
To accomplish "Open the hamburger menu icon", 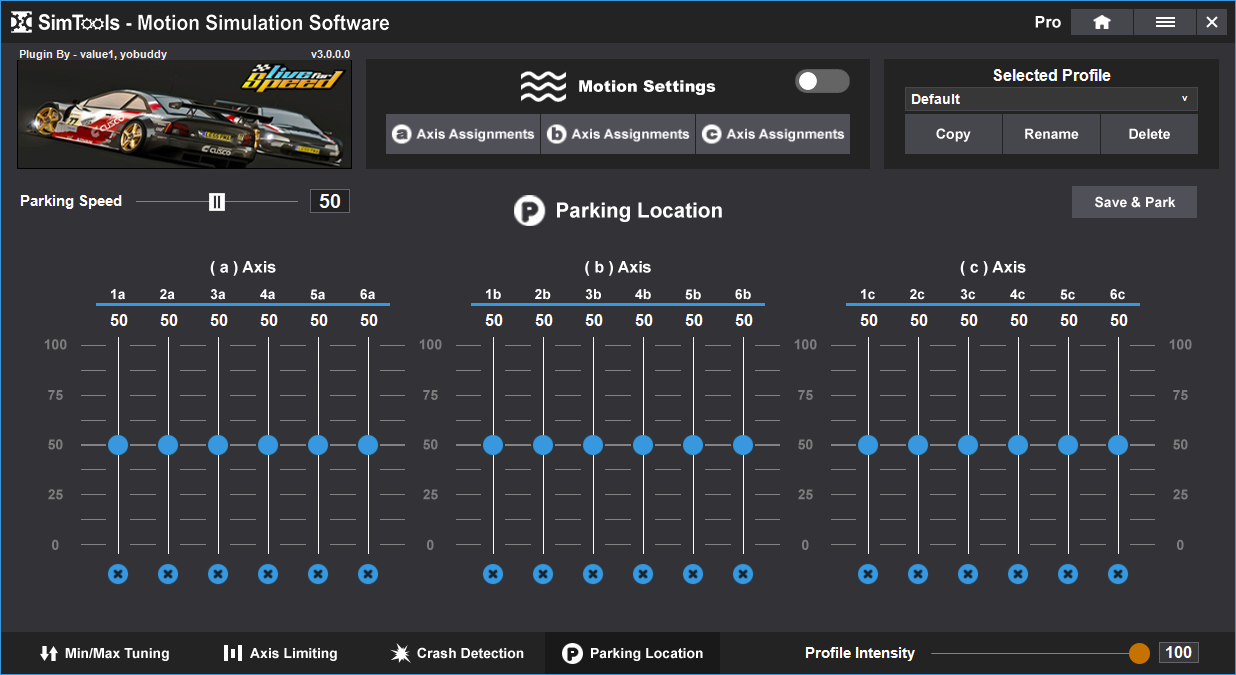I will 1165,22.
